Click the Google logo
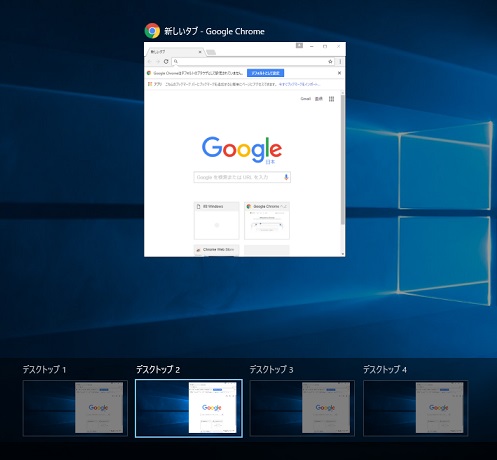 [x=242, y=150]
